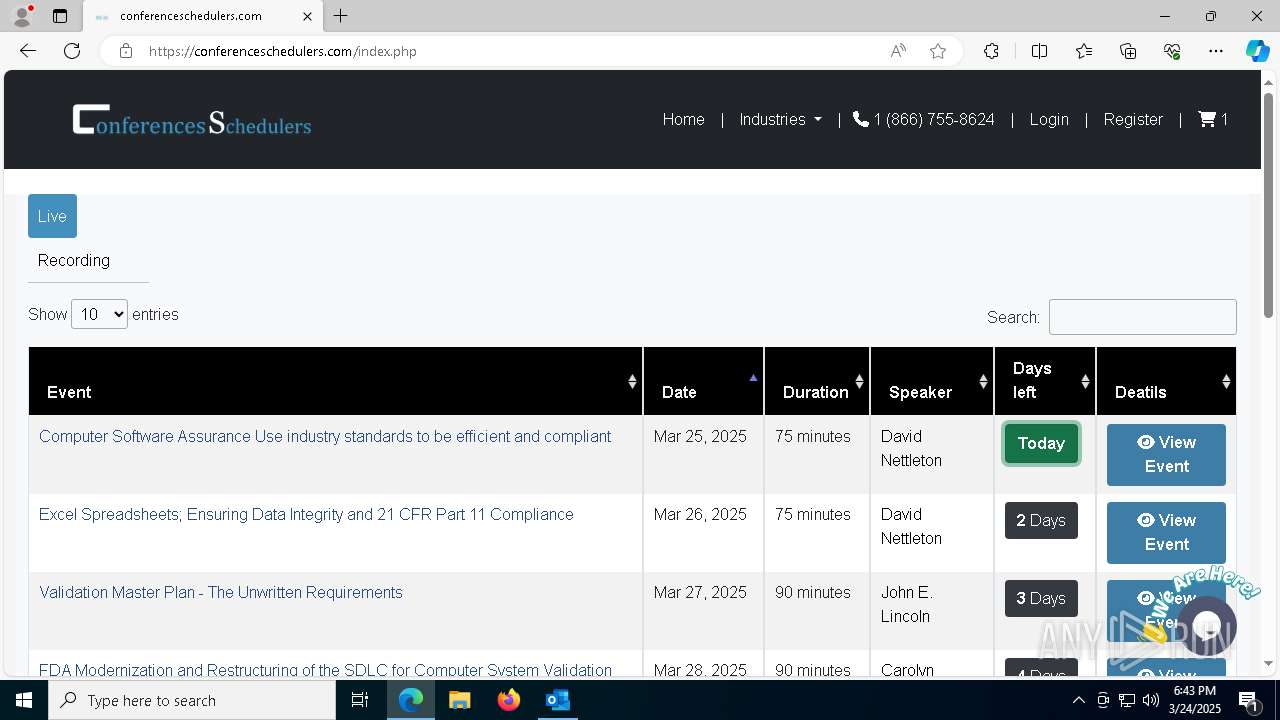This screenshot has width=1280, height=720.
Task: Open Show entries count dropdown
Action: pos(99,314)
